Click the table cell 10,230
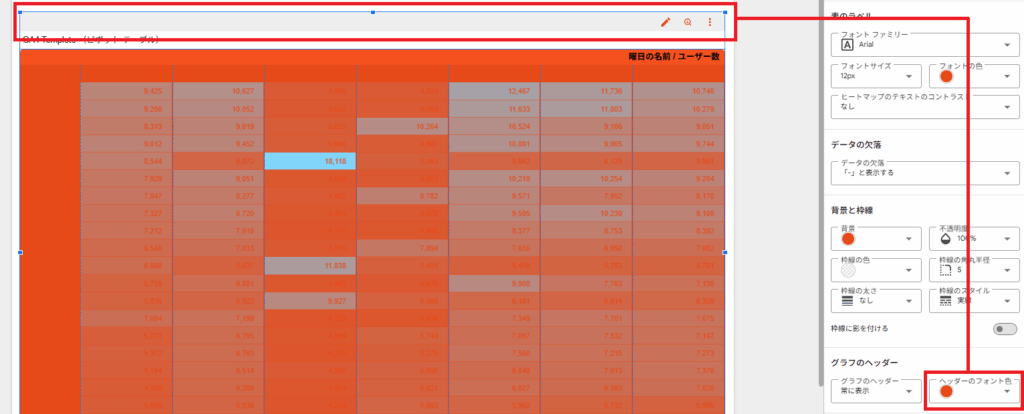The height and width of the screenshot is (414, 1024). coord(586,214)
